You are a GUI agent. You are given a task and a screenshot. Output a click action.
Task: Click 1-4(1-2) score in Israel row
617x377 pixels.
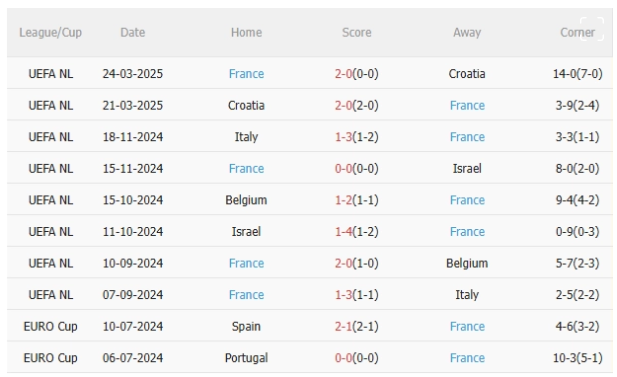click(357, 231)
